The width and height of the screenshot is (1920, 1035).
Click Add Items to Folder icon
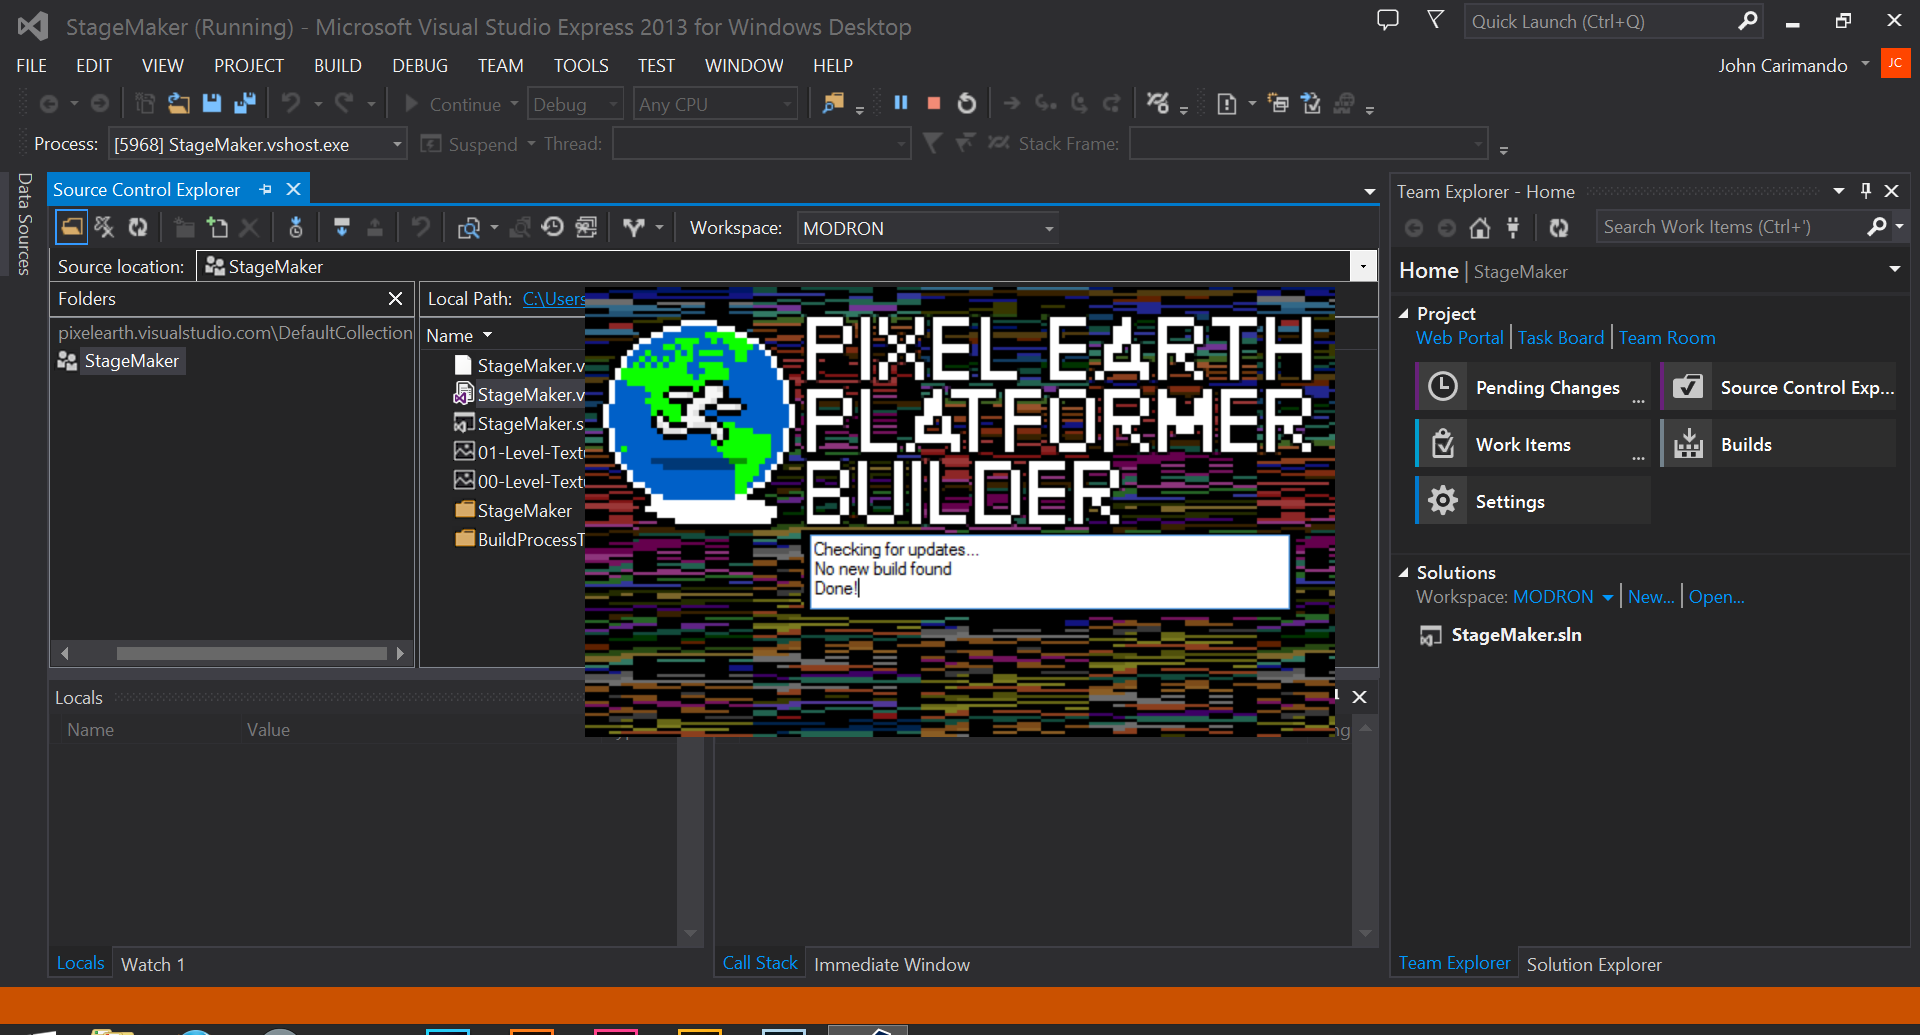coord(217,228)
